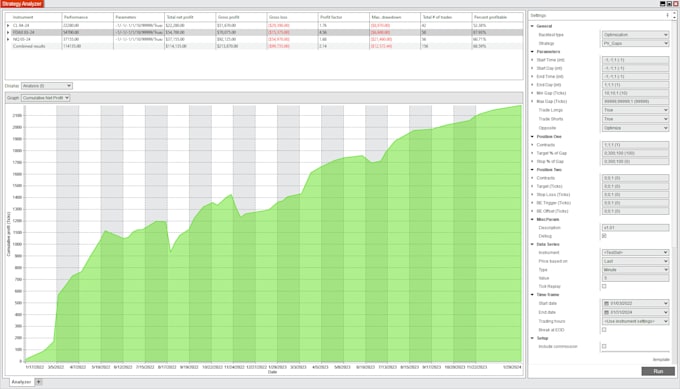Switch to the Analyzer tab
Viewport: 680px width, 389px height.
point(21,382)
